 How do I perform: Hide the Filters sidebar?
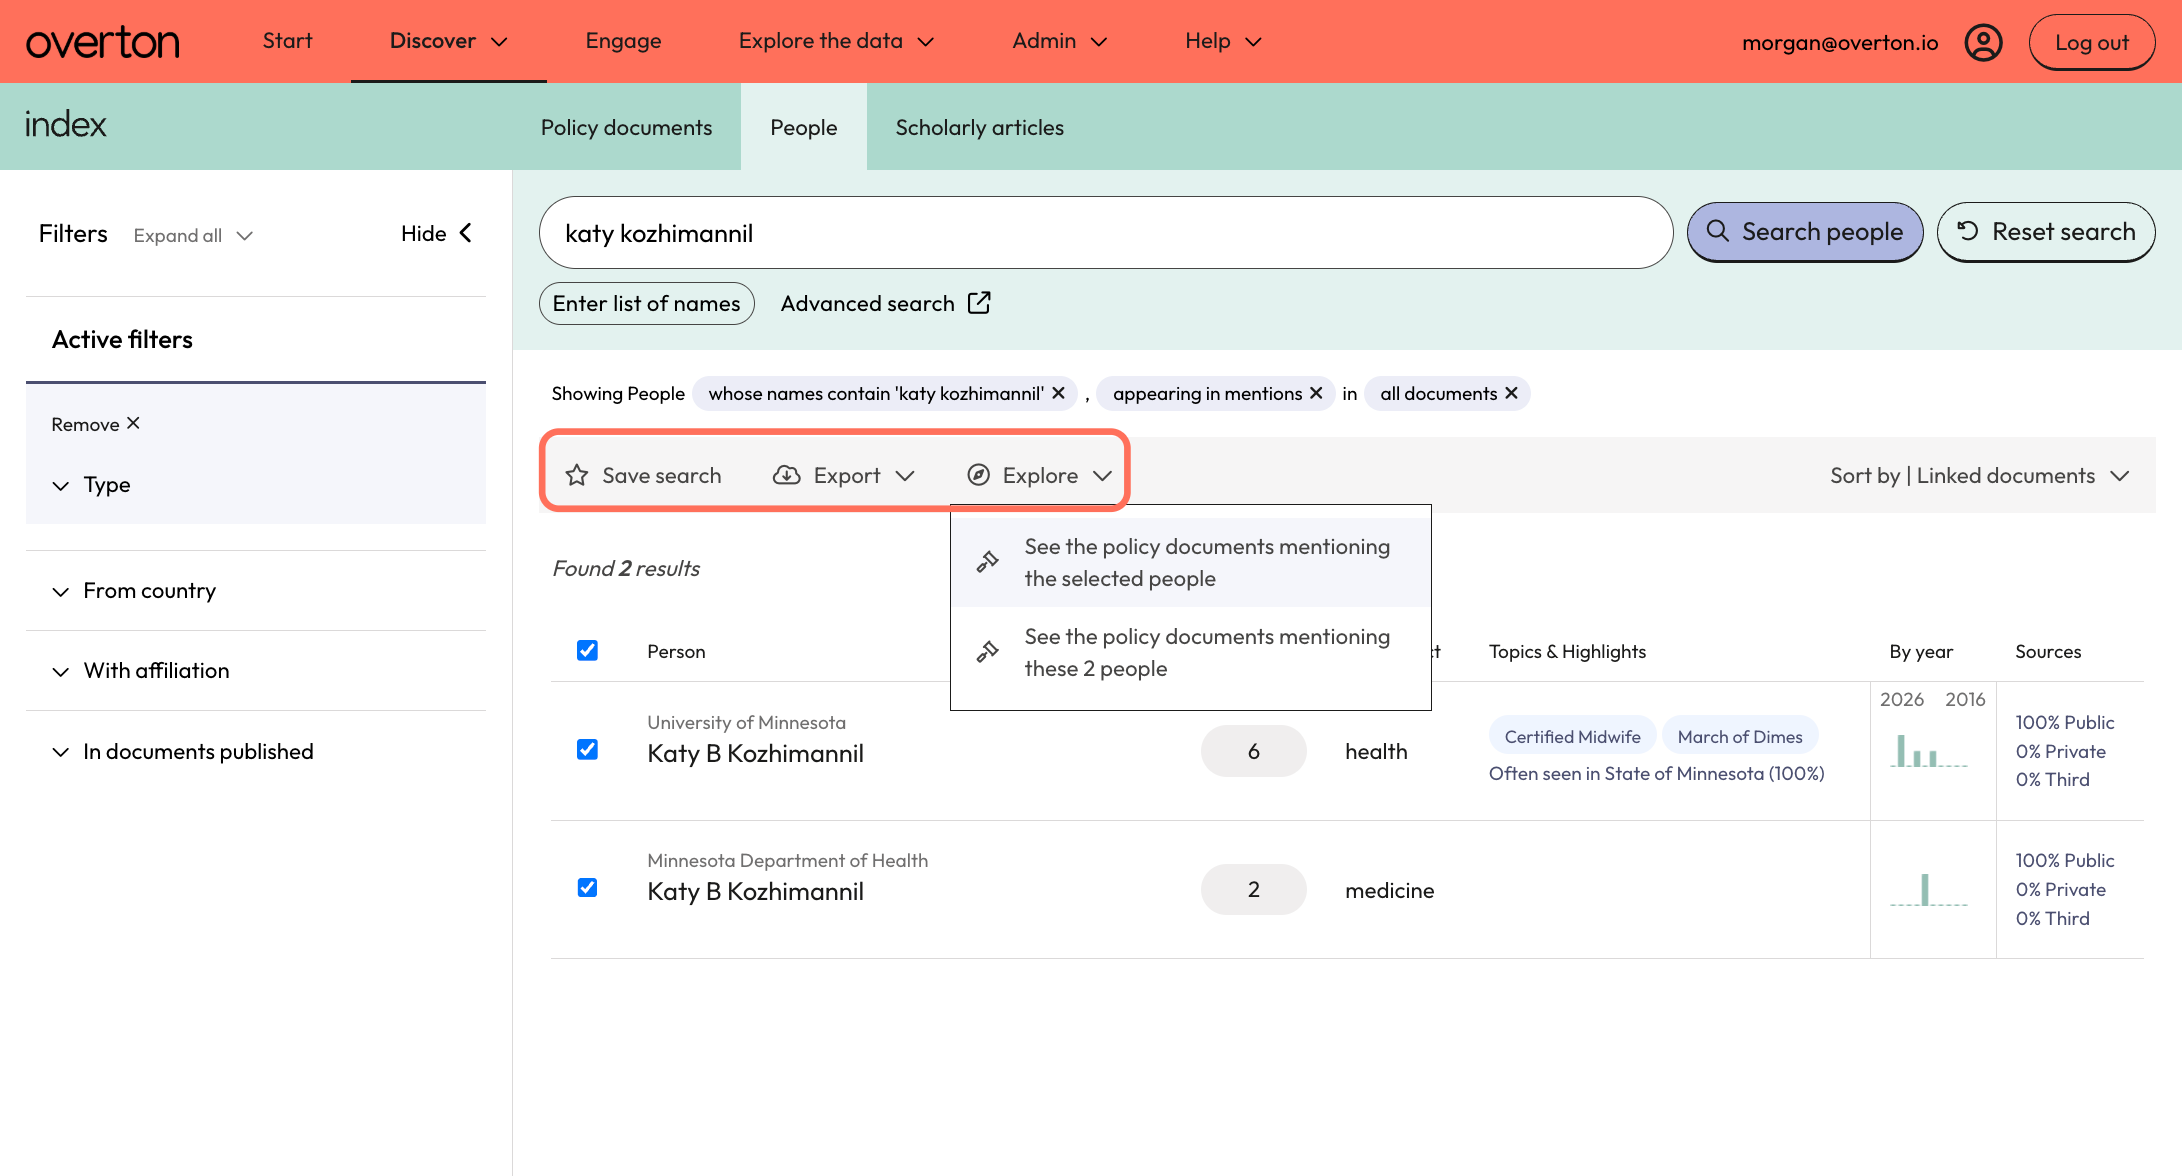(436, 233)
